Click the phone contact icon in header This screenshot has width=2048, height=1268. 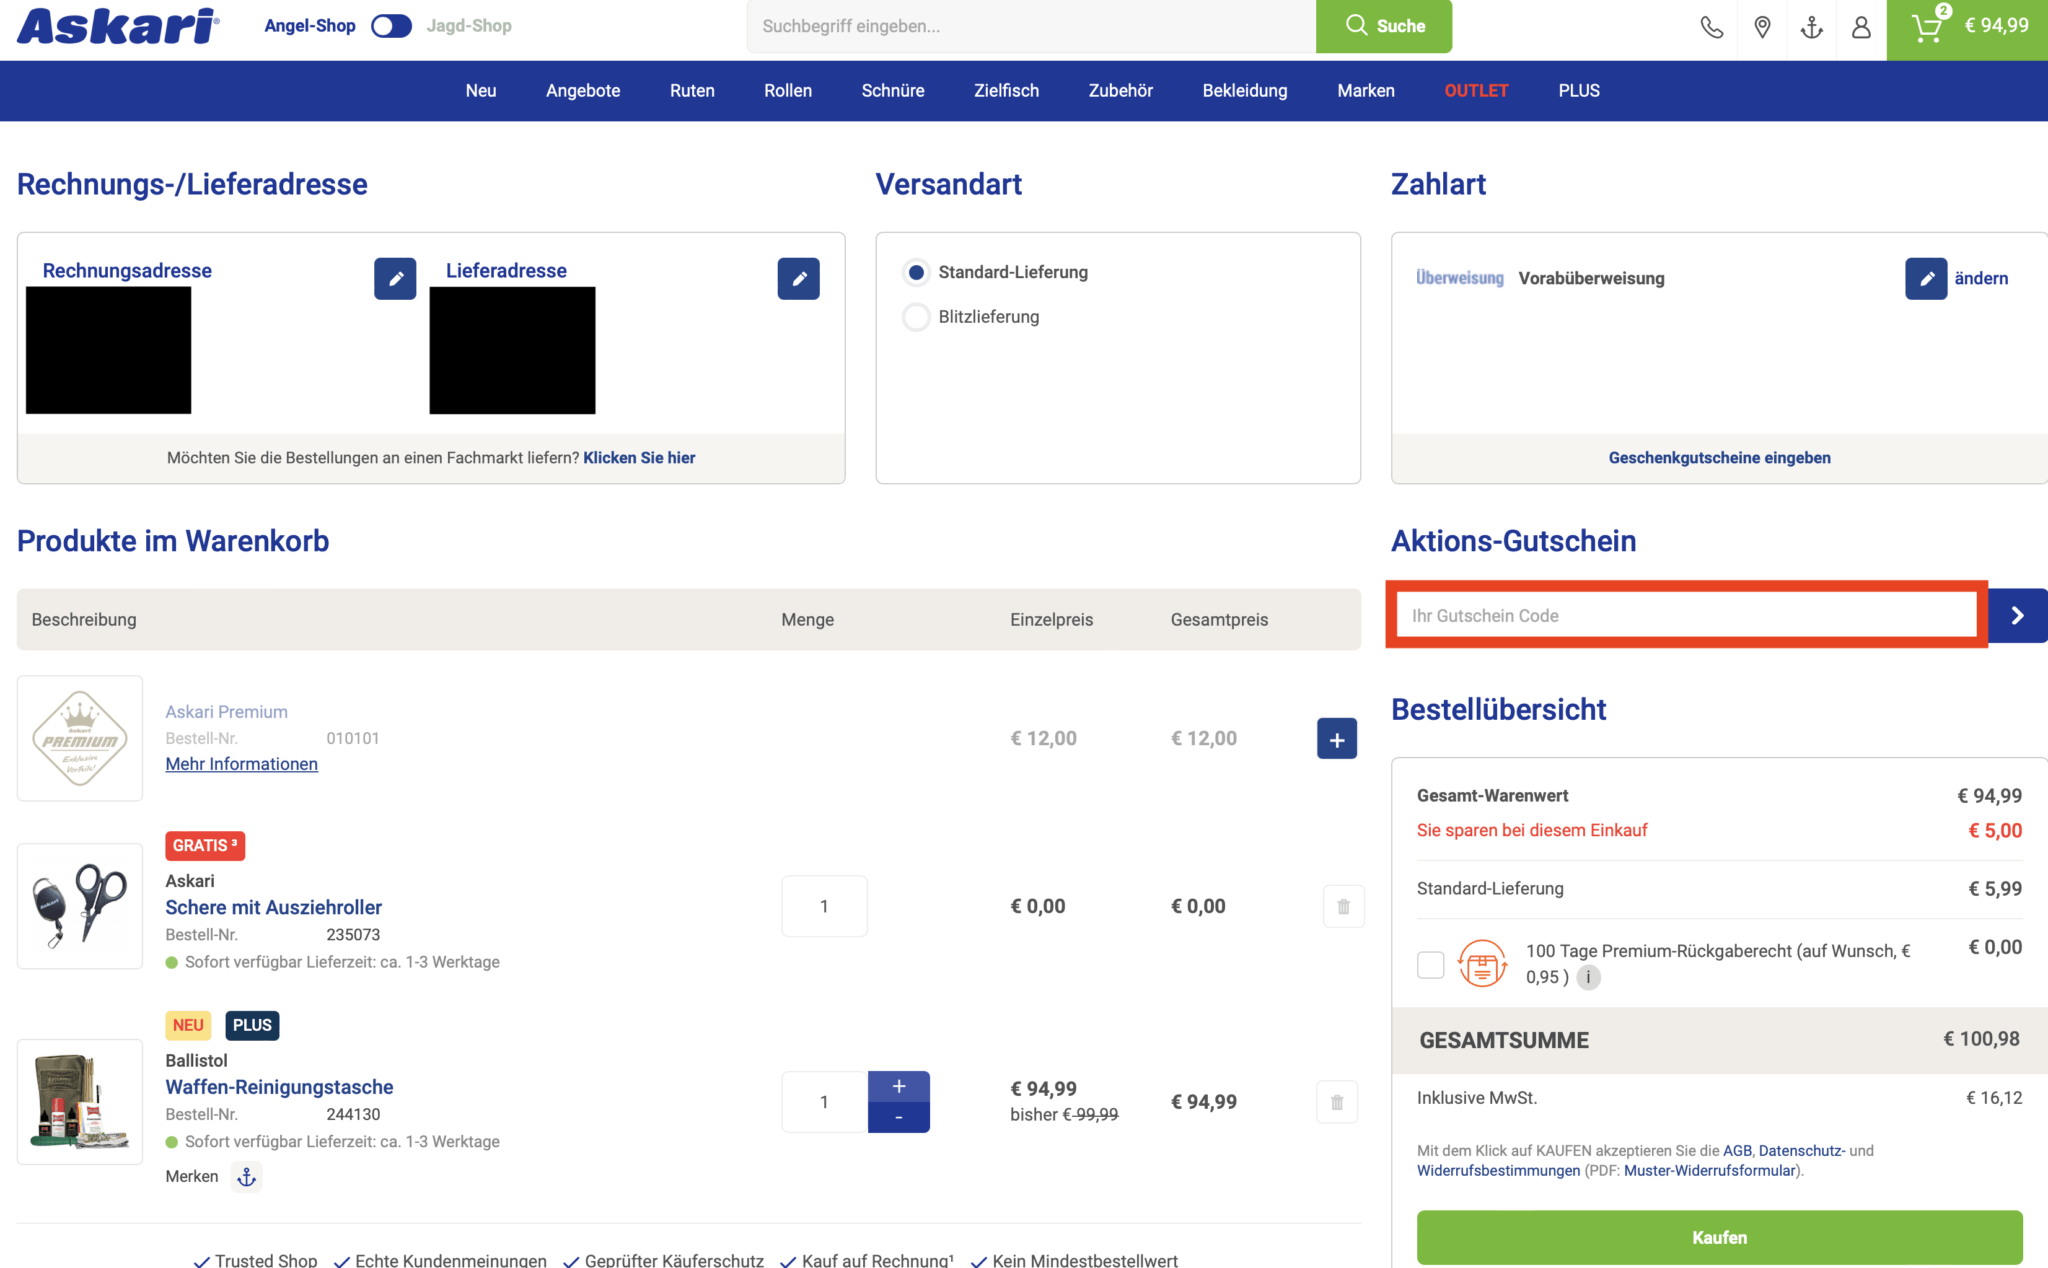coord(1712,27)
